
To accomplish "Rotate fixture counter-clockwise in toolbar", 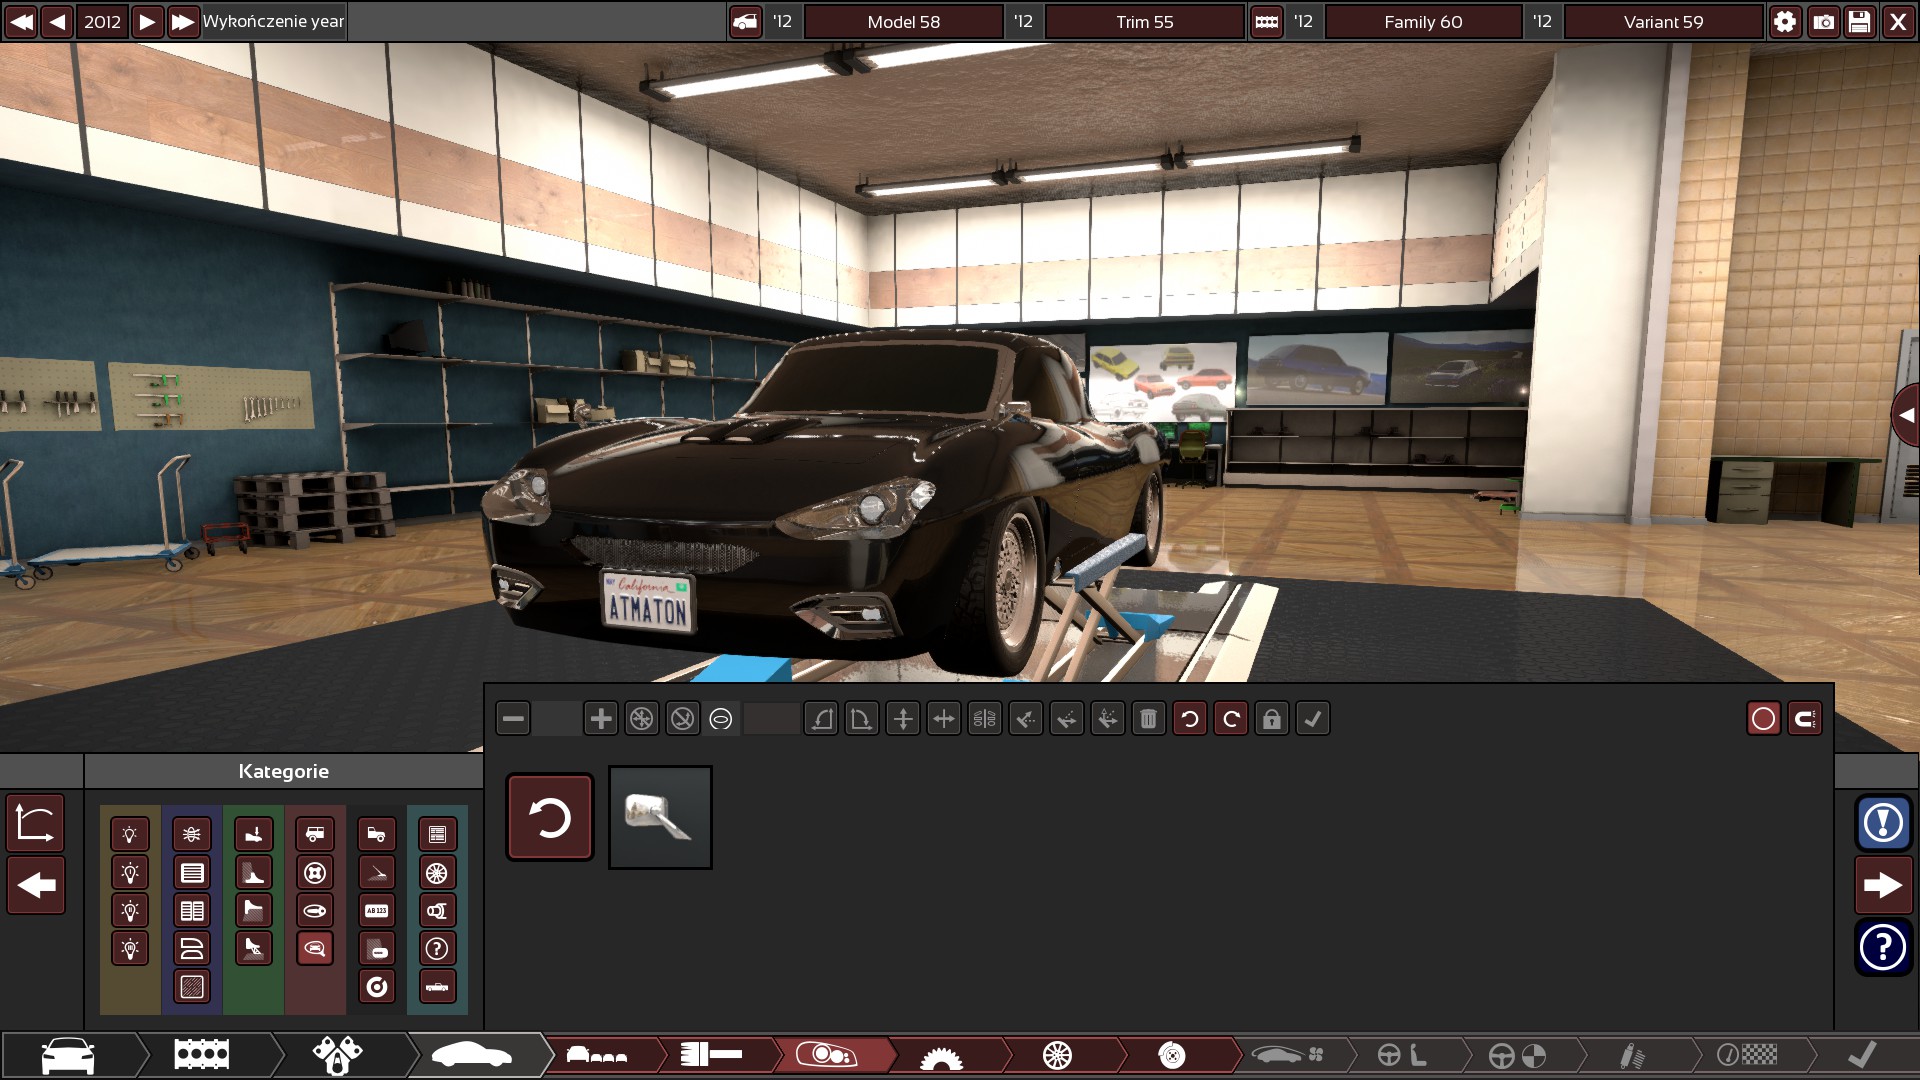I will 1190,718.
